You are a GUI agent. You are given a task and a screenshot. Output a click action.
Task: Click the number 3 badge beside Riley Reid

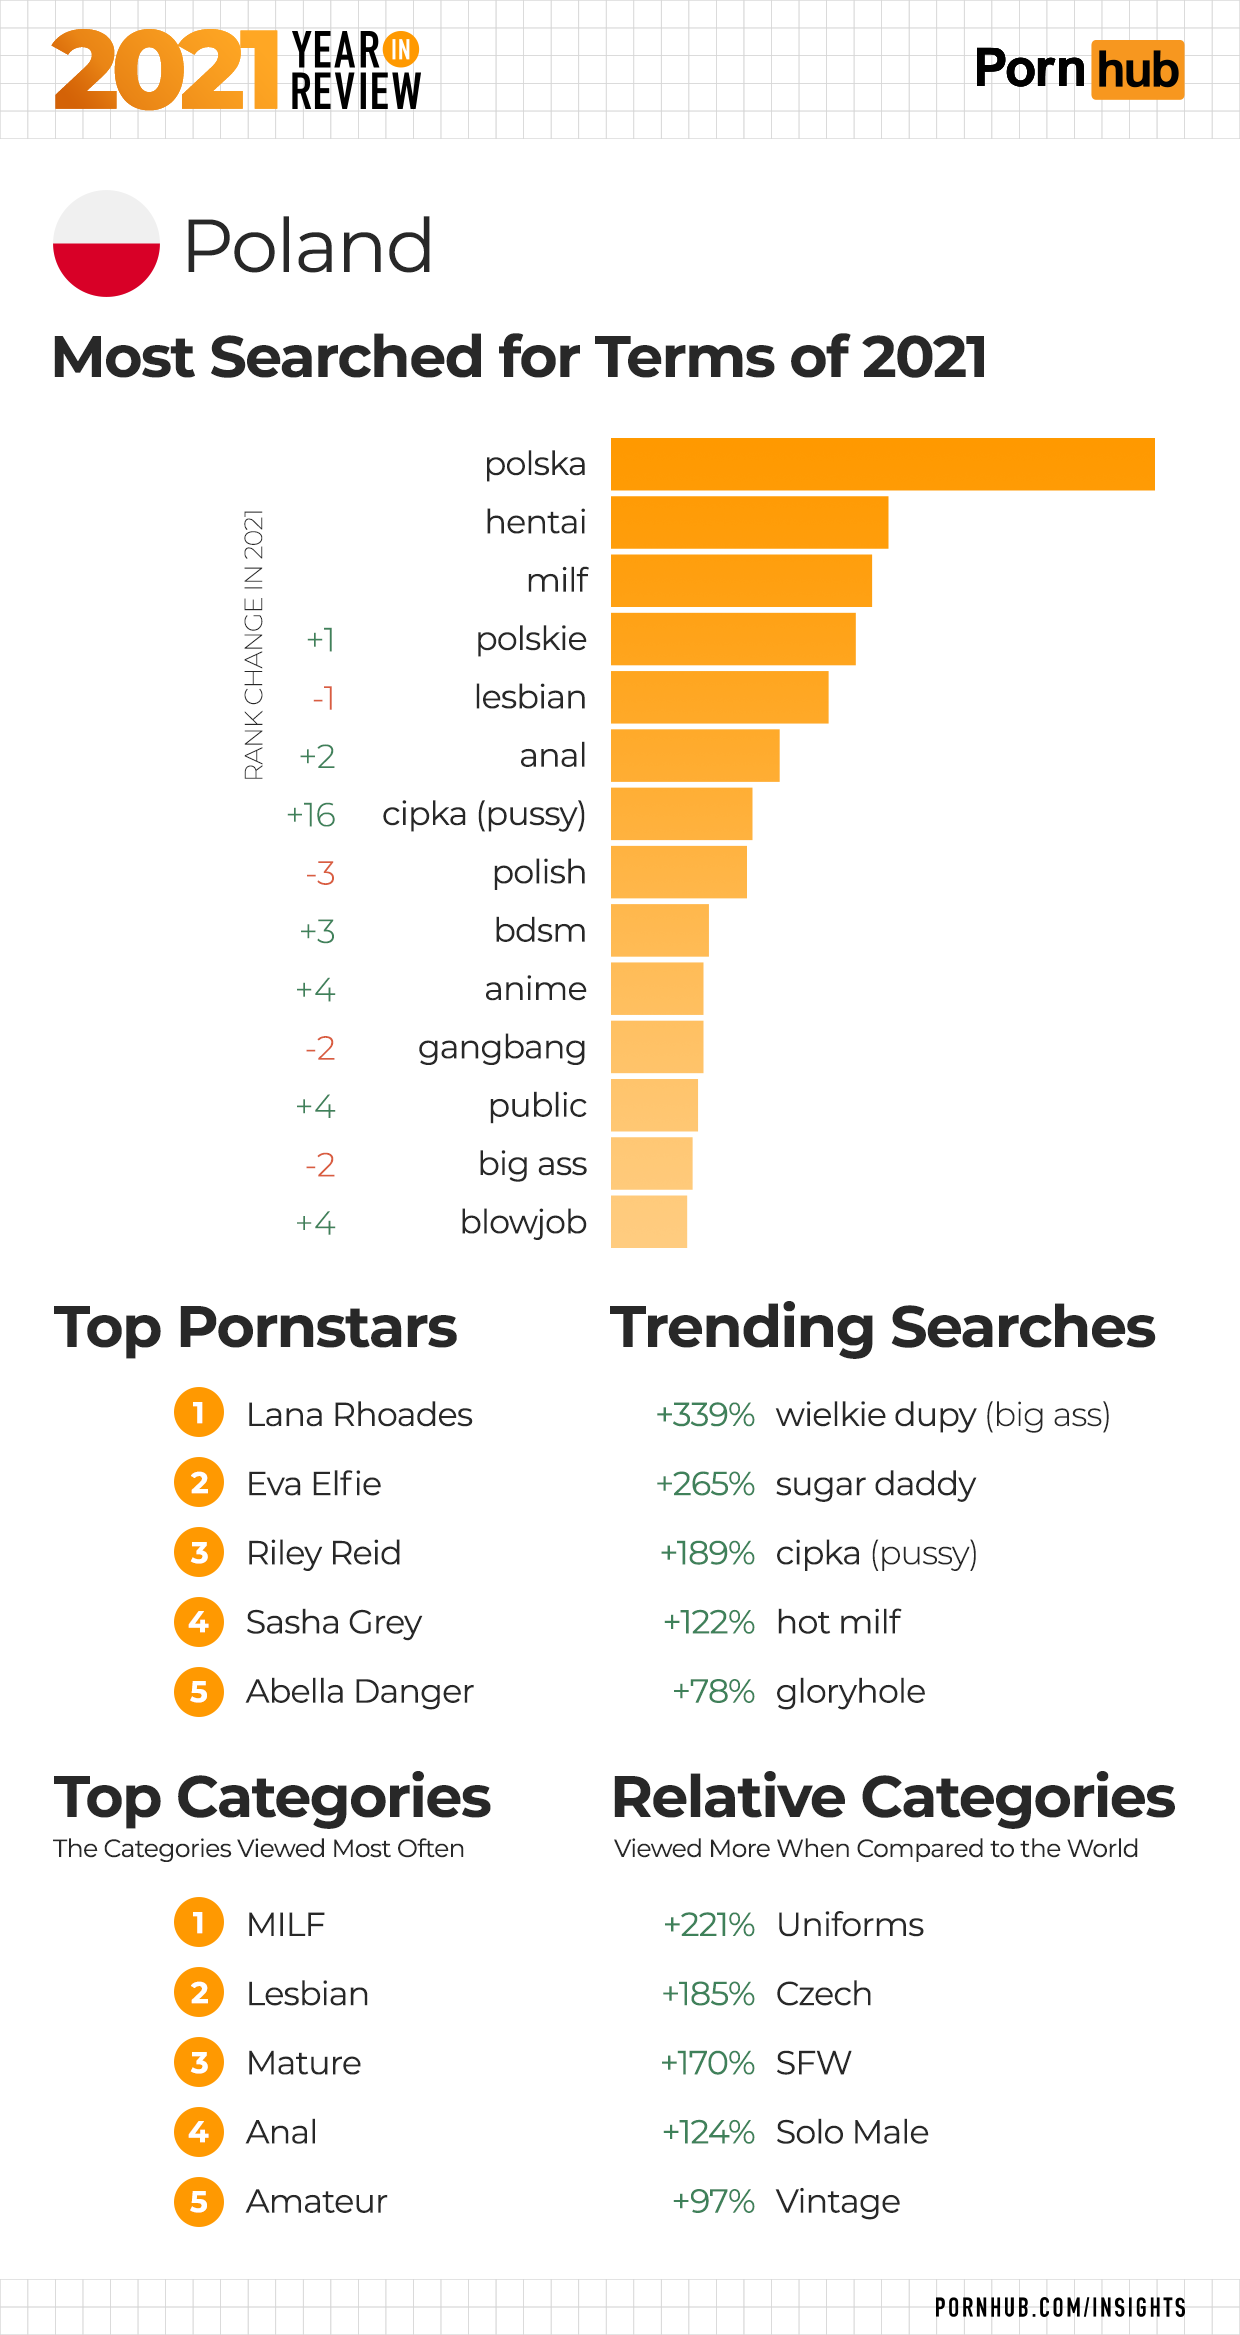199,1552
